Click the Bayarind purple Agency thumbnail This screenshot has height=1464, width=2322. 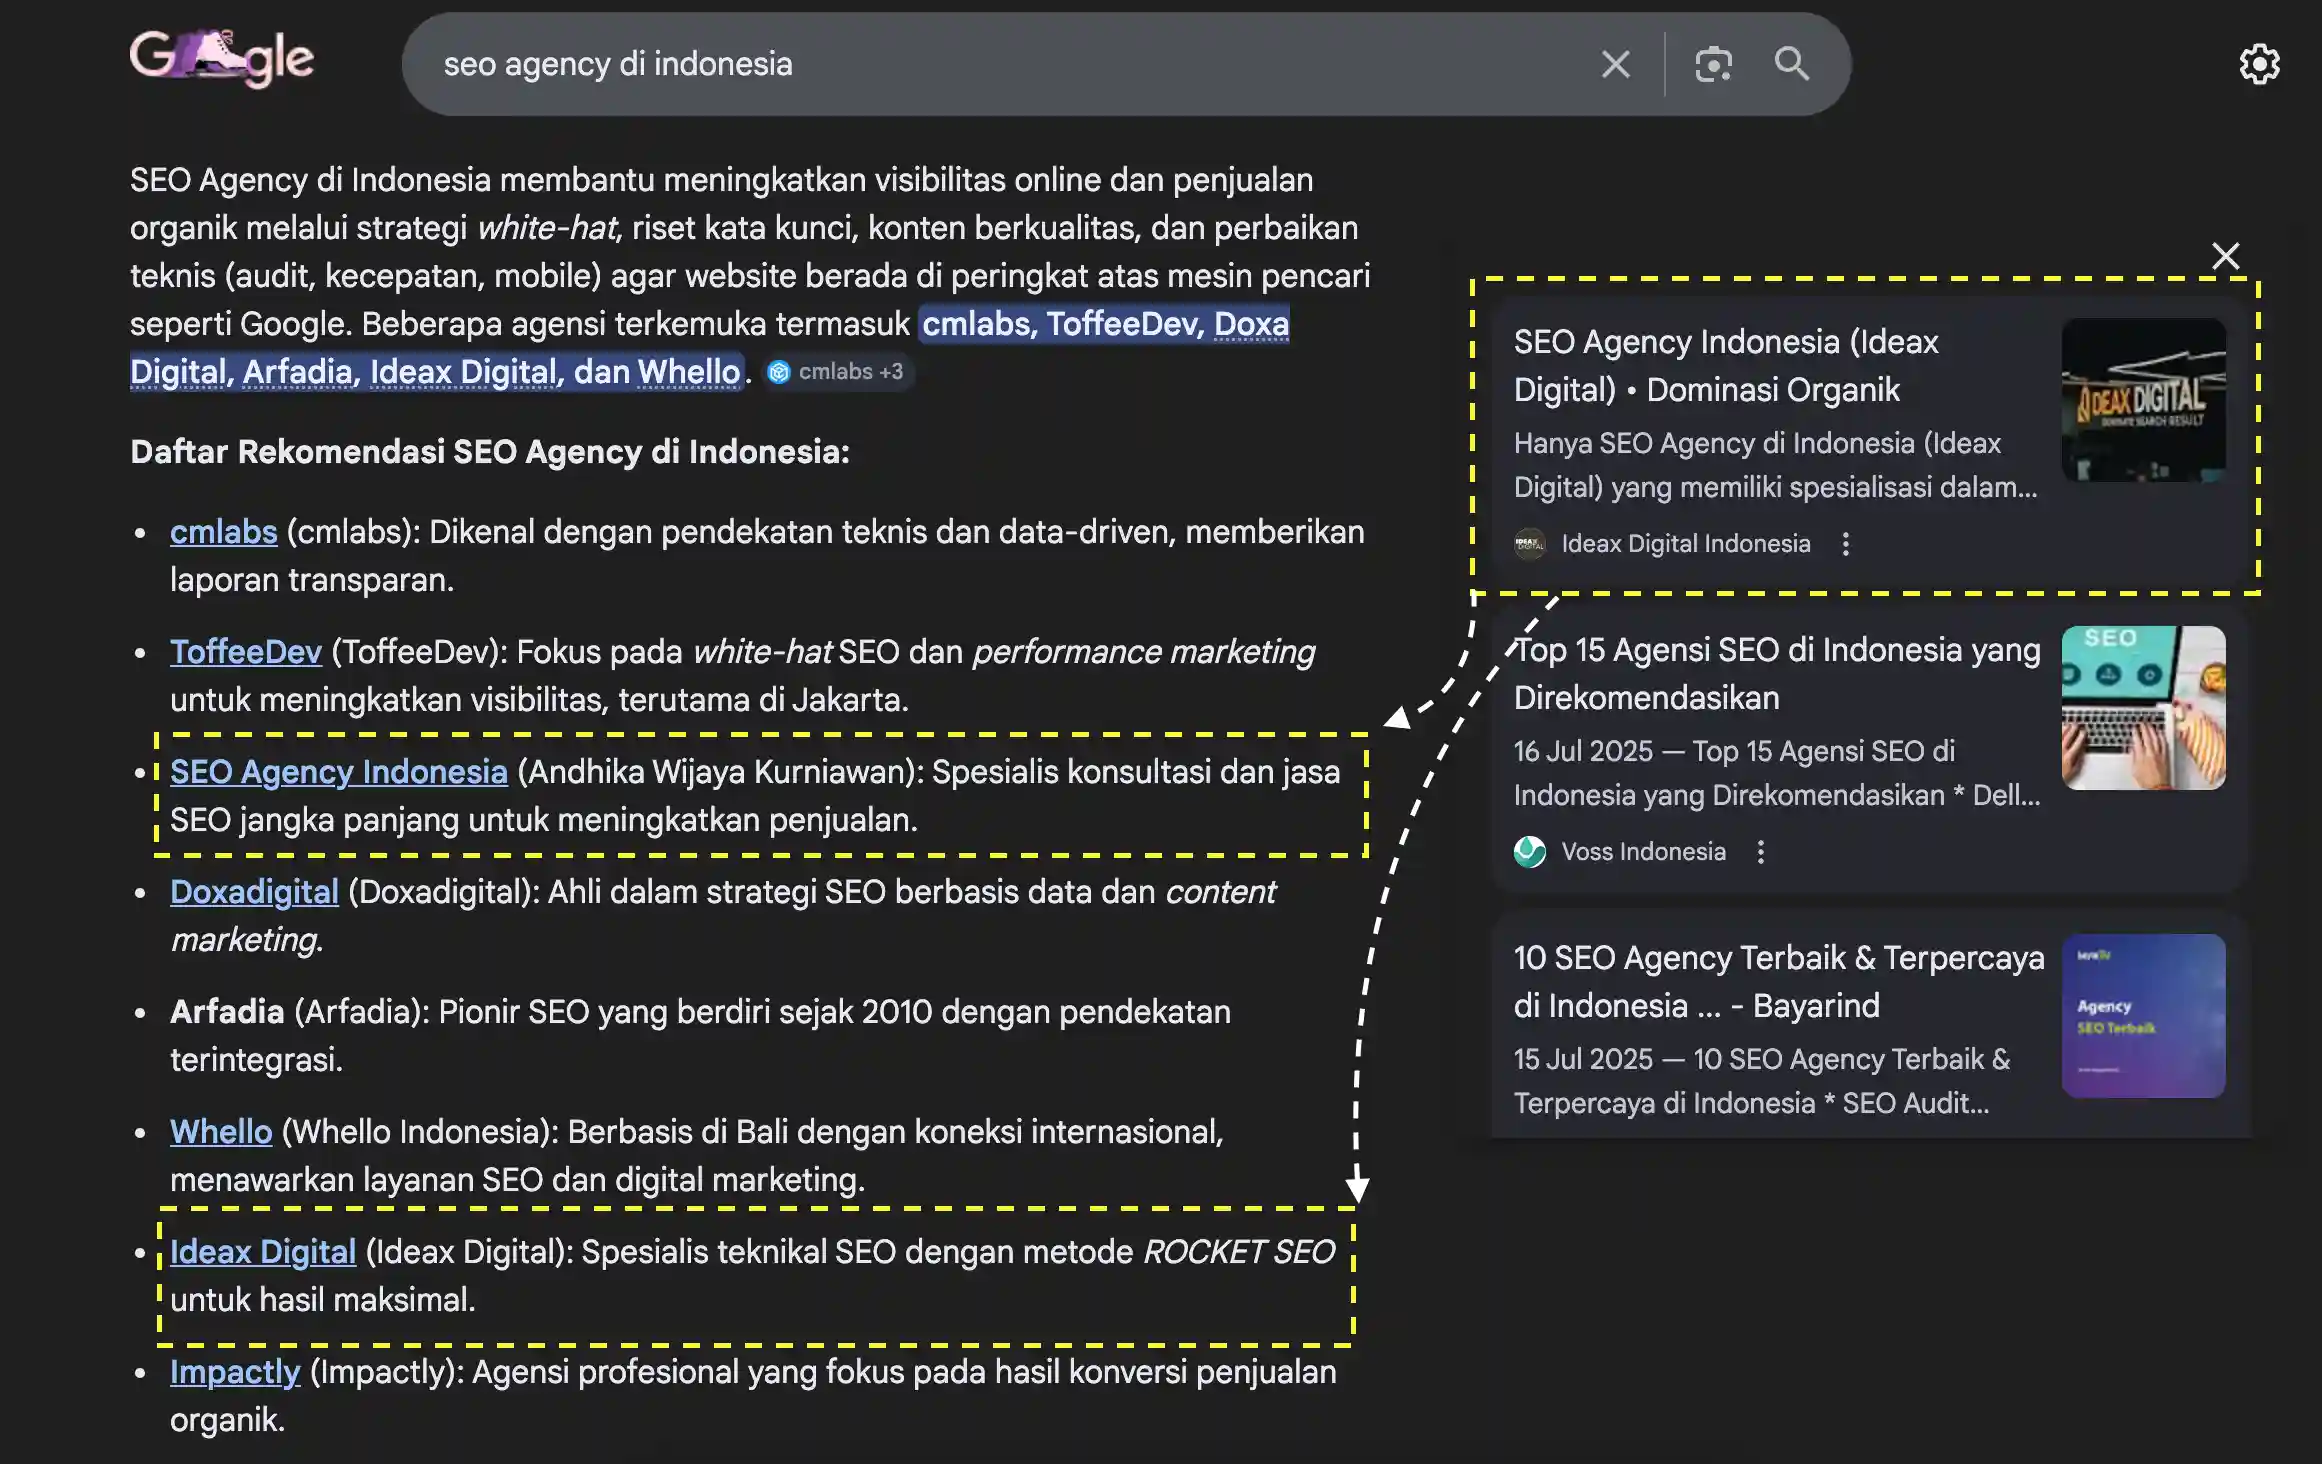2143,1016
